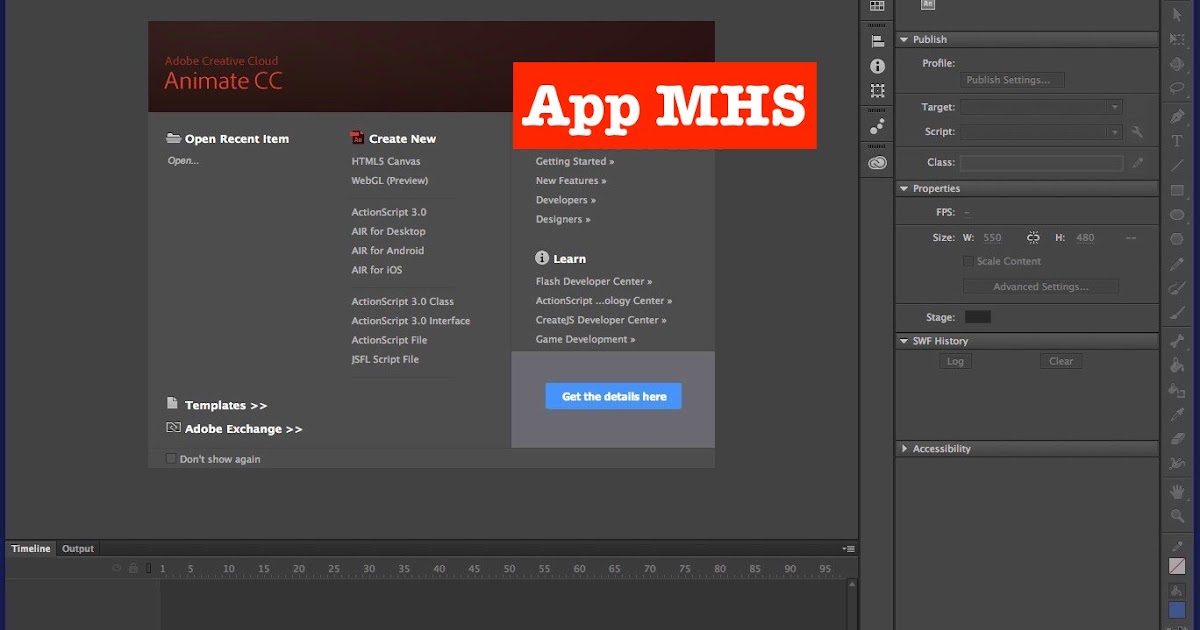Select the Ink Bottle tool
Screen dimensions: 1200x630
1177,391
